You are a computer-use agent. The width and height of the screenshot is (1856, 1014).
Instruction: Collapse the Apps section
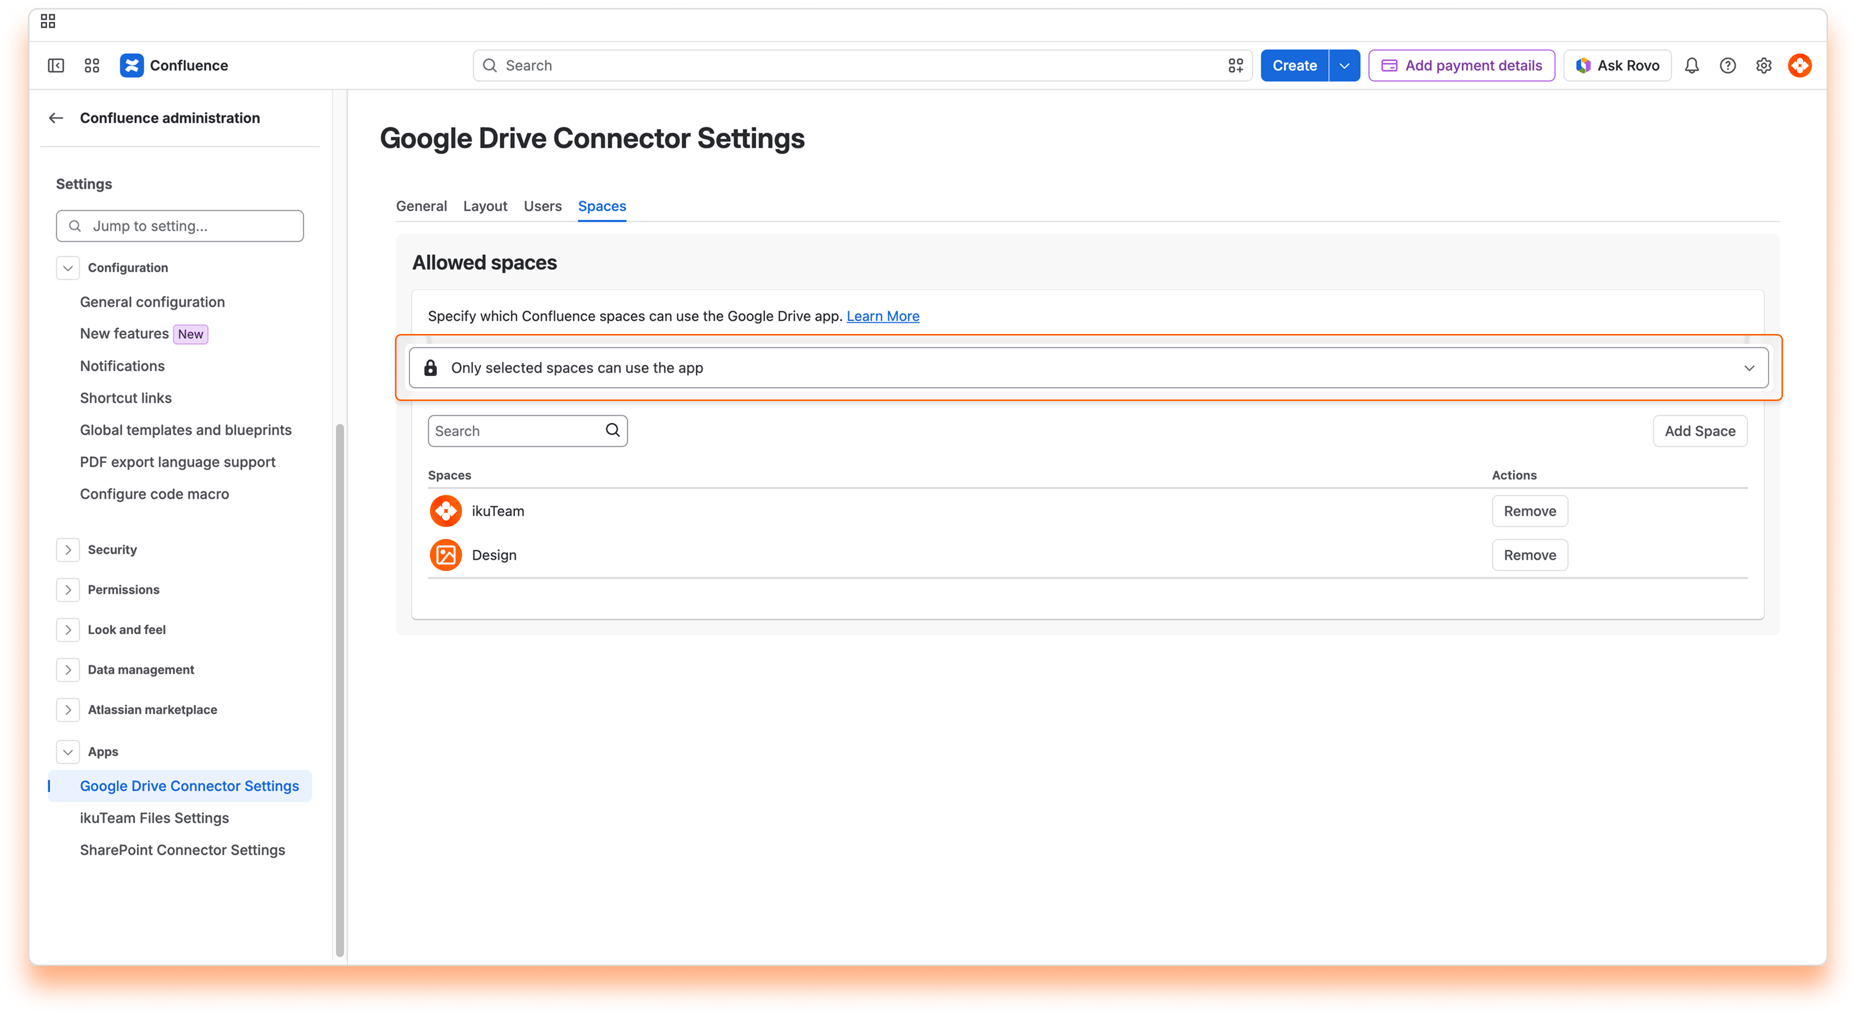tap(67, 752)
